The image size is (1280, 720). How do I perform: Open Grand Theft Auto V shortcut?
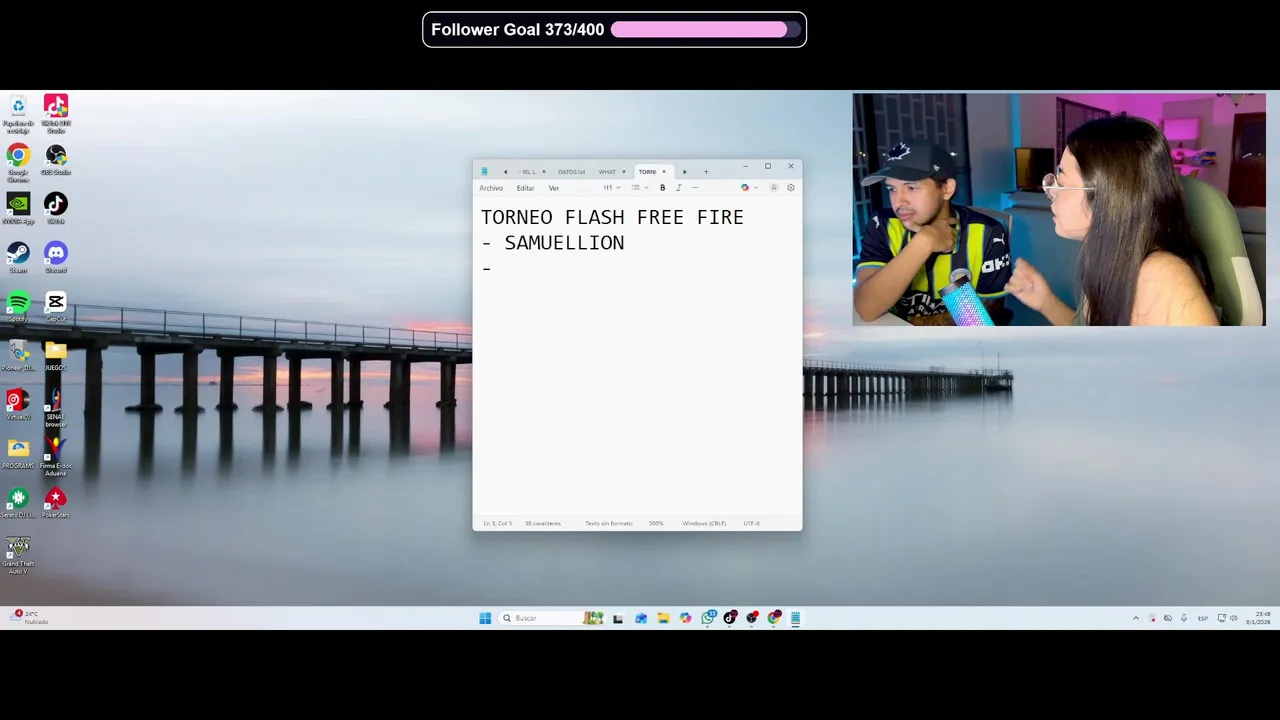pyautogui.click(x=18, y=555)
